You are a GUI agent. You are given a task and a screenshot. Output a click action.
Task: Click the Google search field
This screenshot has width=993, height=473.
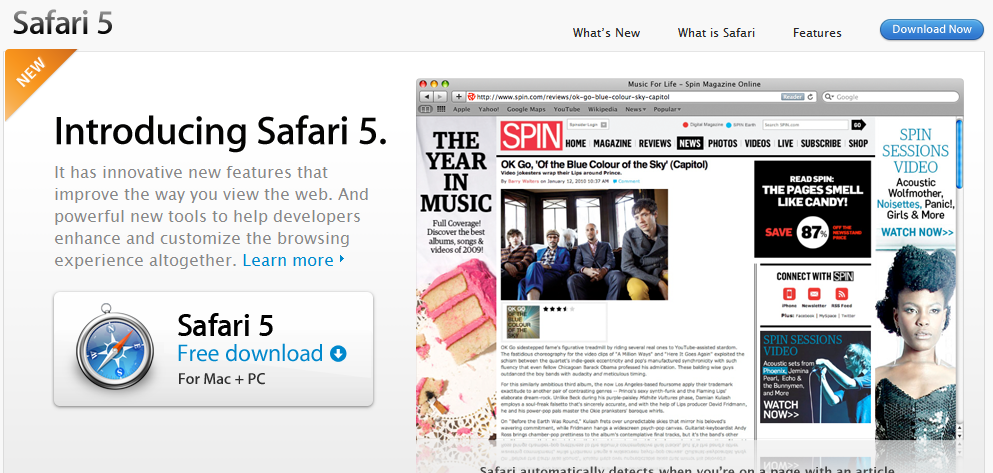[891, 97]
